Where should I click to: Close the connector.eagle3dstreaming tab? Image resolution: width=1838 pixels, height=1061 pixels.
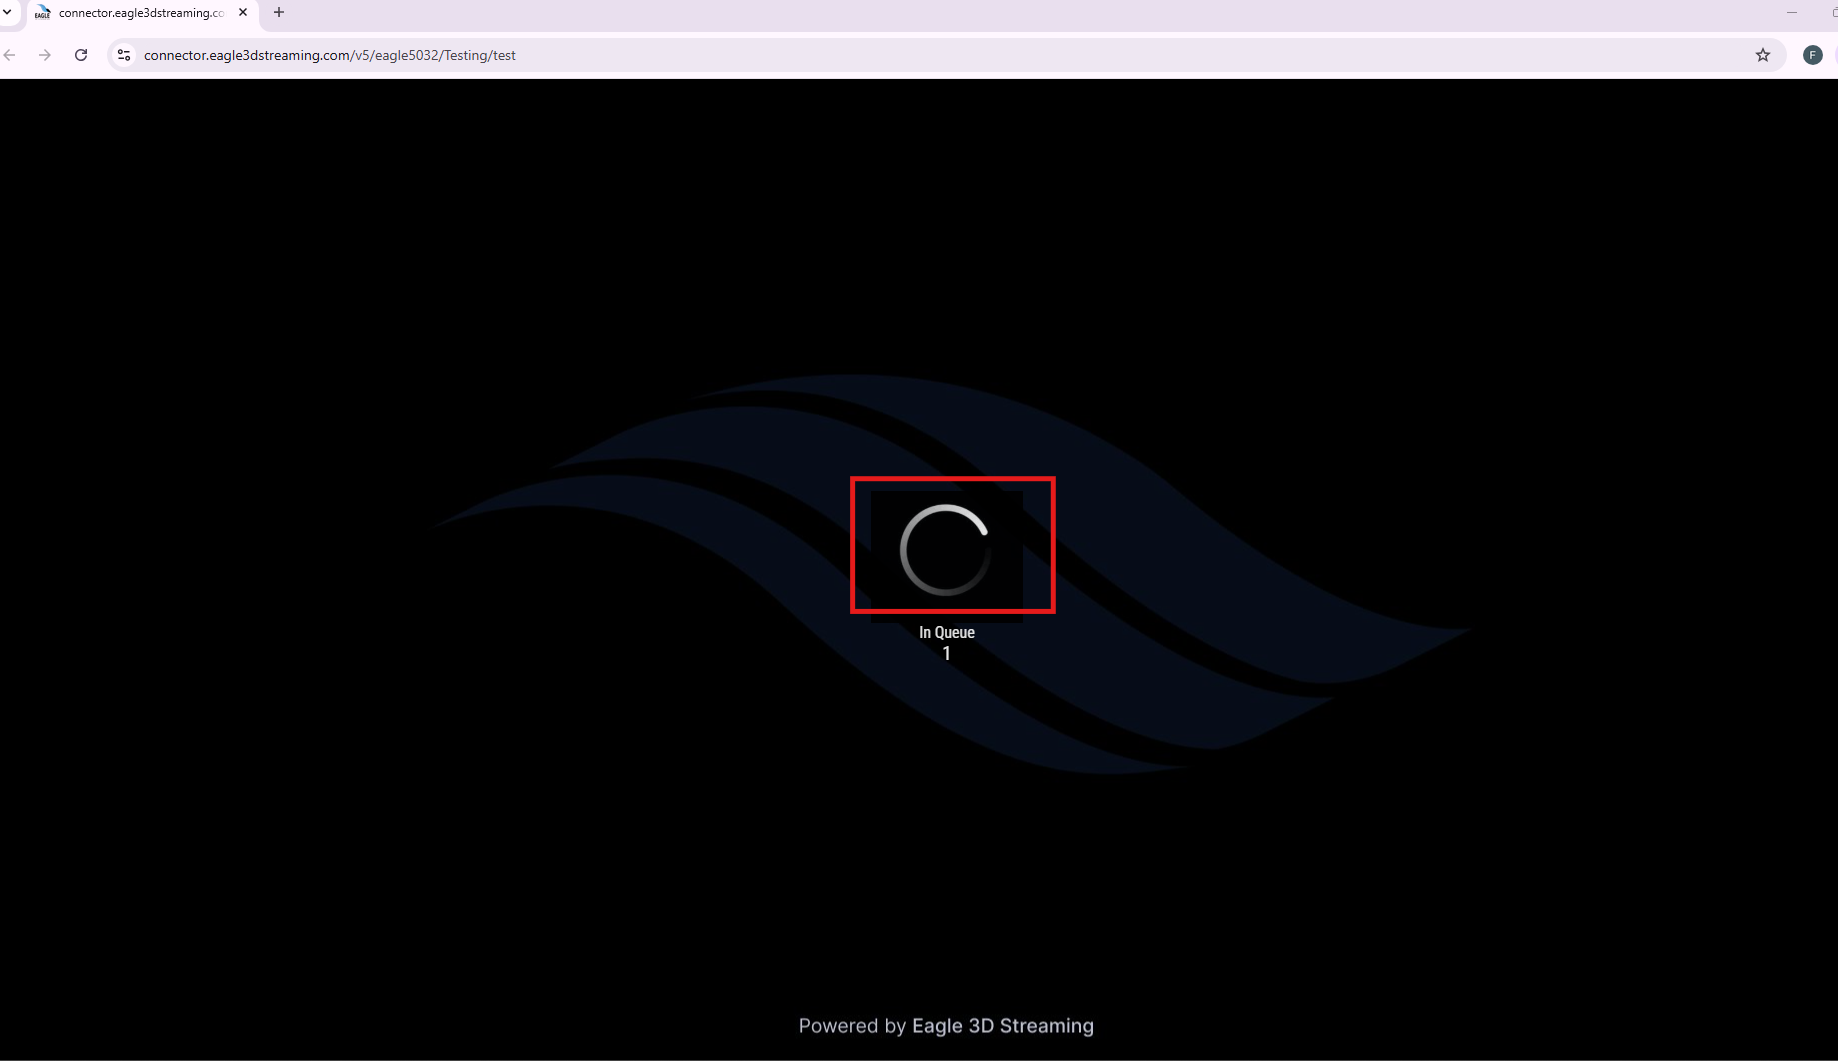[x=243, y=13]
